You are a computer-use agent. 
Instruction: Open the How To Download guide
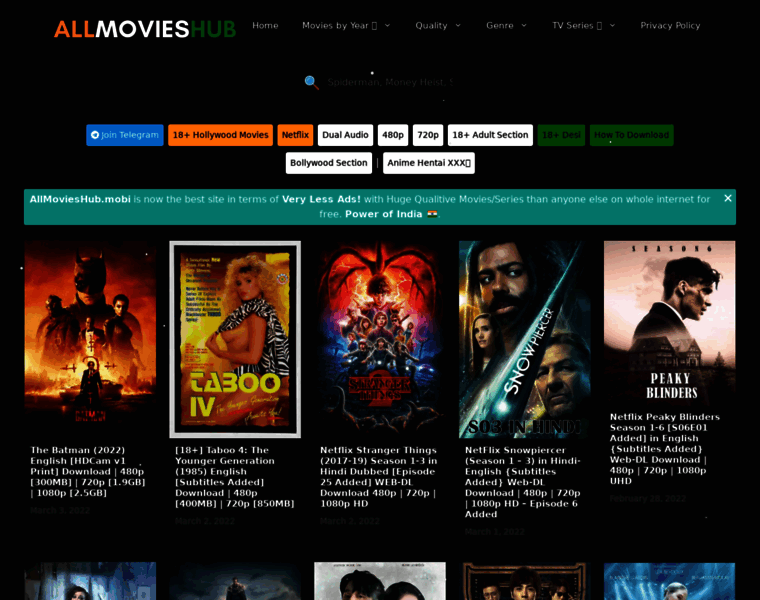pyautogui.click(x=632, y=135)
